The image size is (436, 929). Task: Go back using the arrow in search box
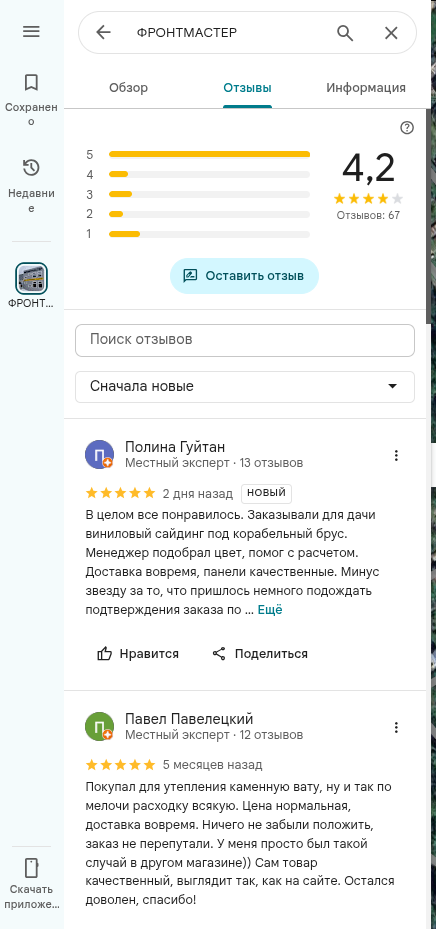tap(103, 32)
